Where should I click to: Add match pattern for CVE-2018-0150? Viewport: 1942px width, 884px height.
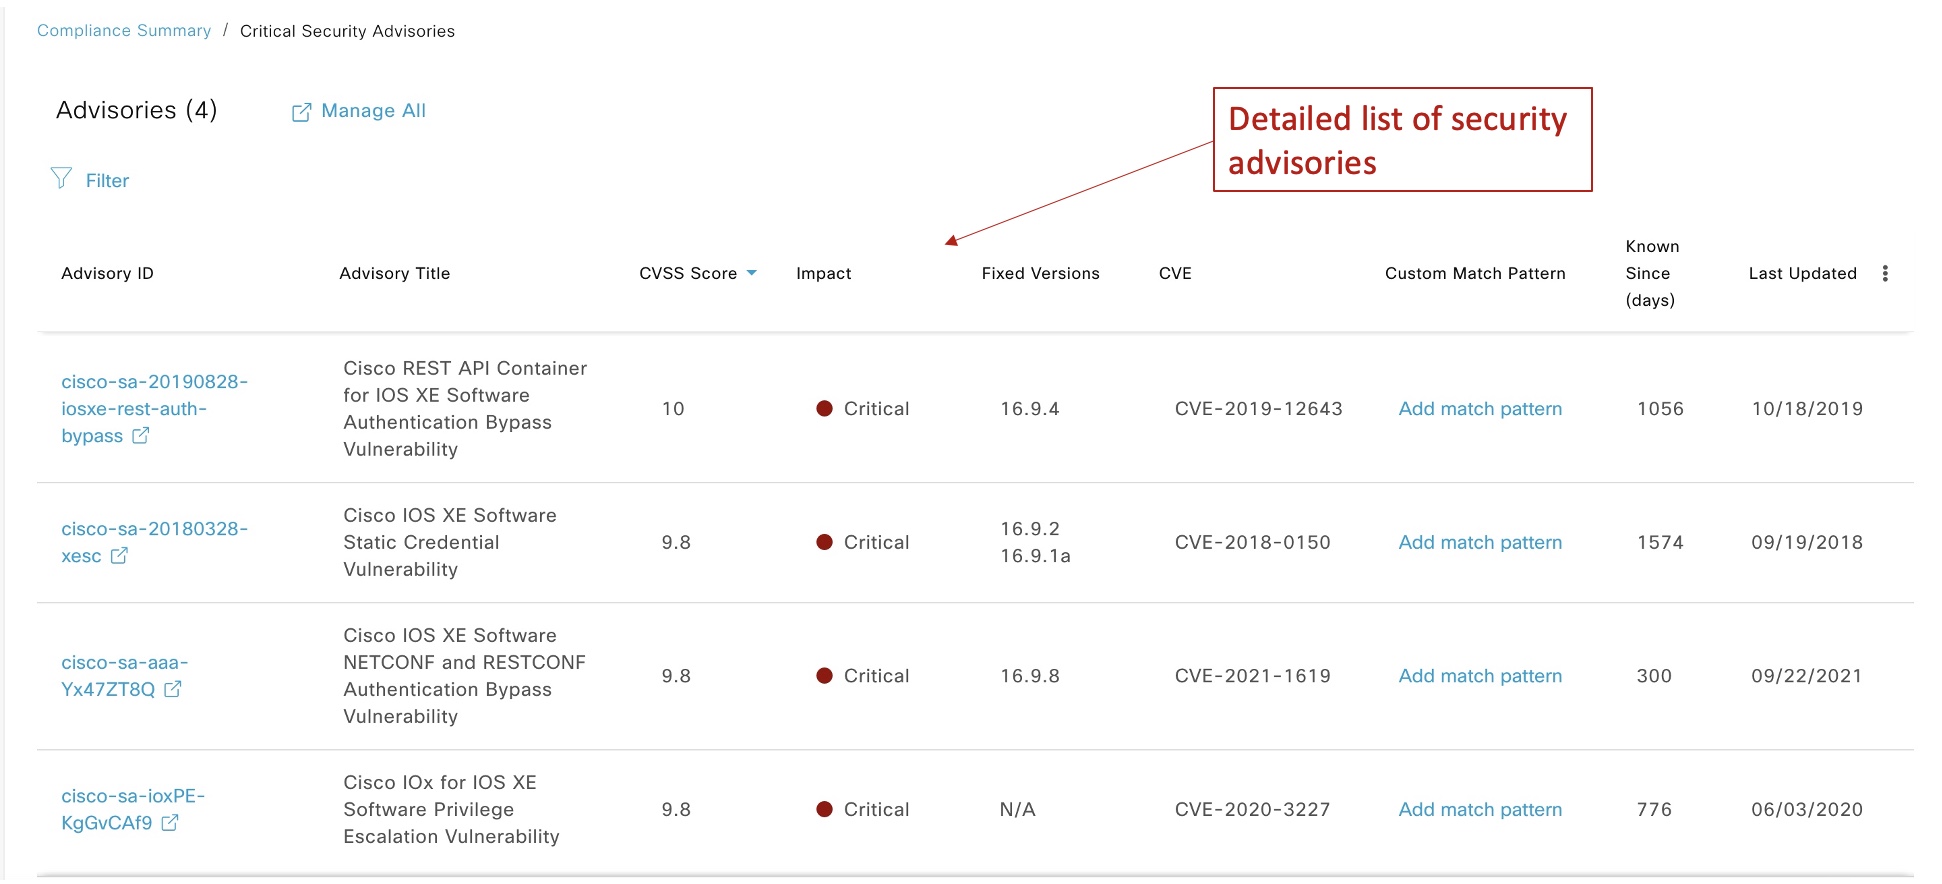pyautogui.click(x=1479, y=543)
